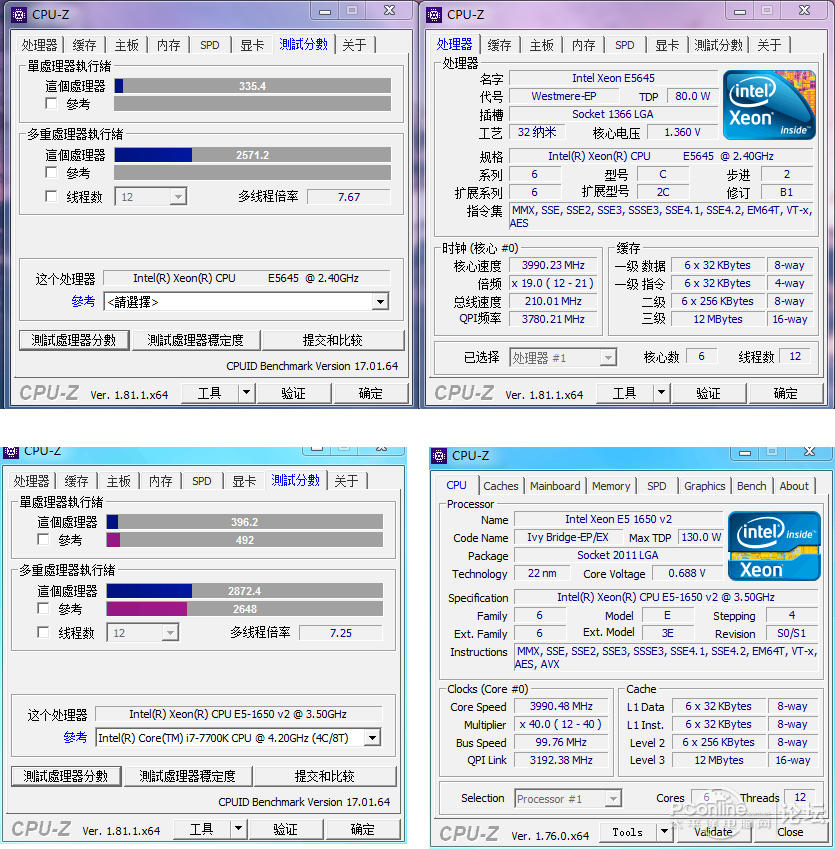The height and width of the screenshot is (849, 835).
Task: Click the Core Speed value 3990.48 MHz
Action: point(561,706)
